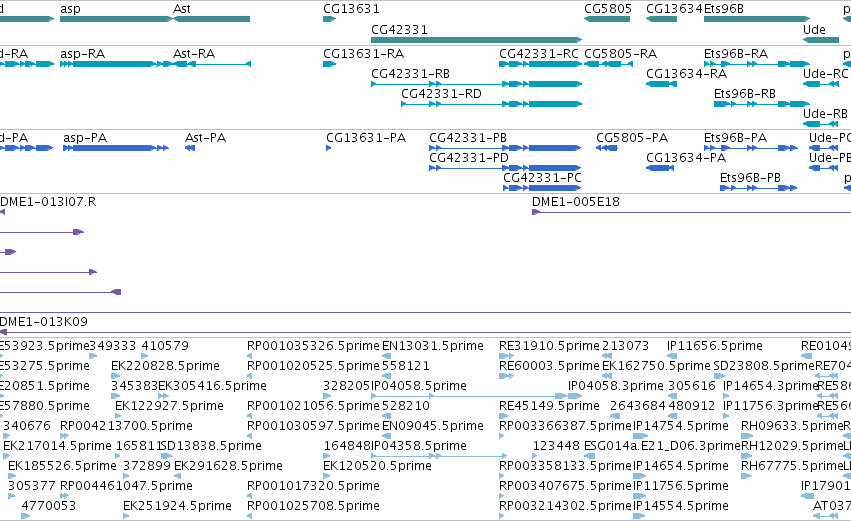Select EST RP003407675.5prime

502,497
